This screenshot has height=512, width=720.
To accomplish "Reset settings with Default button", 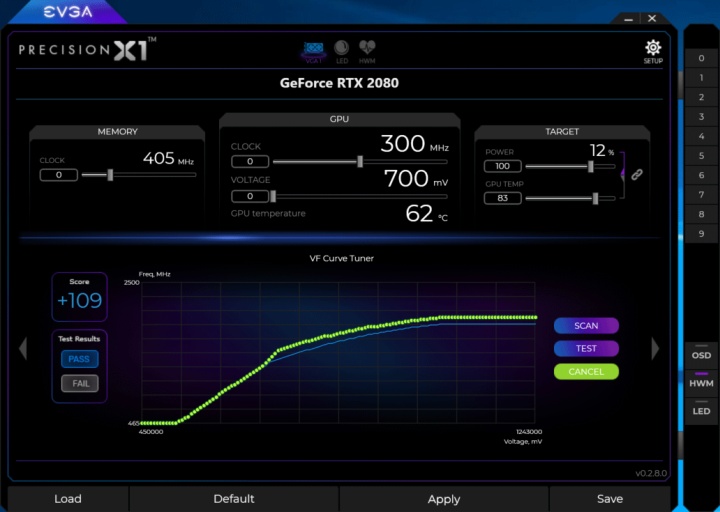I will pos(234,499).
